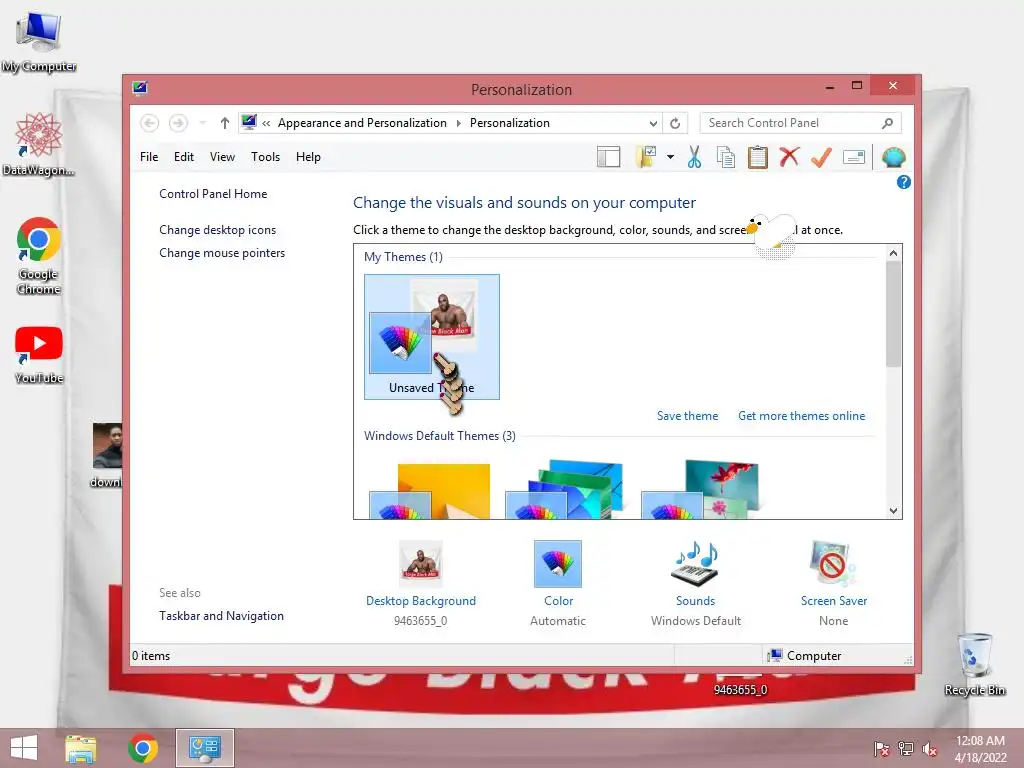The height and width of the screenshot is (768, 1024).
Task: Click the double chevron in address bar
Action: click(266, 123)
